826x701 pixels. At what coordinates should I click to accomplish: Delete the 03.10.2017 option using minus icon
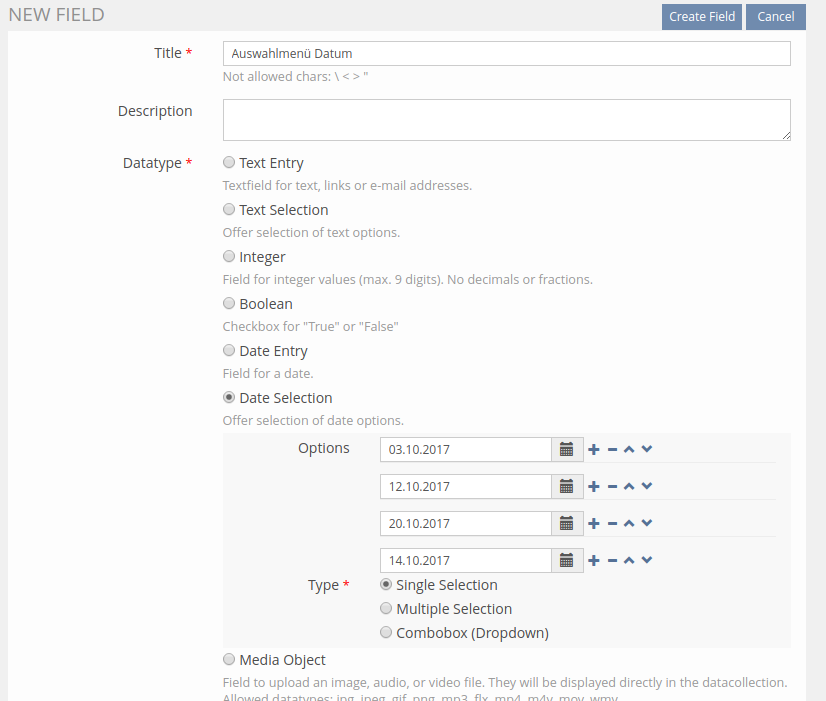tap(612, 450)
